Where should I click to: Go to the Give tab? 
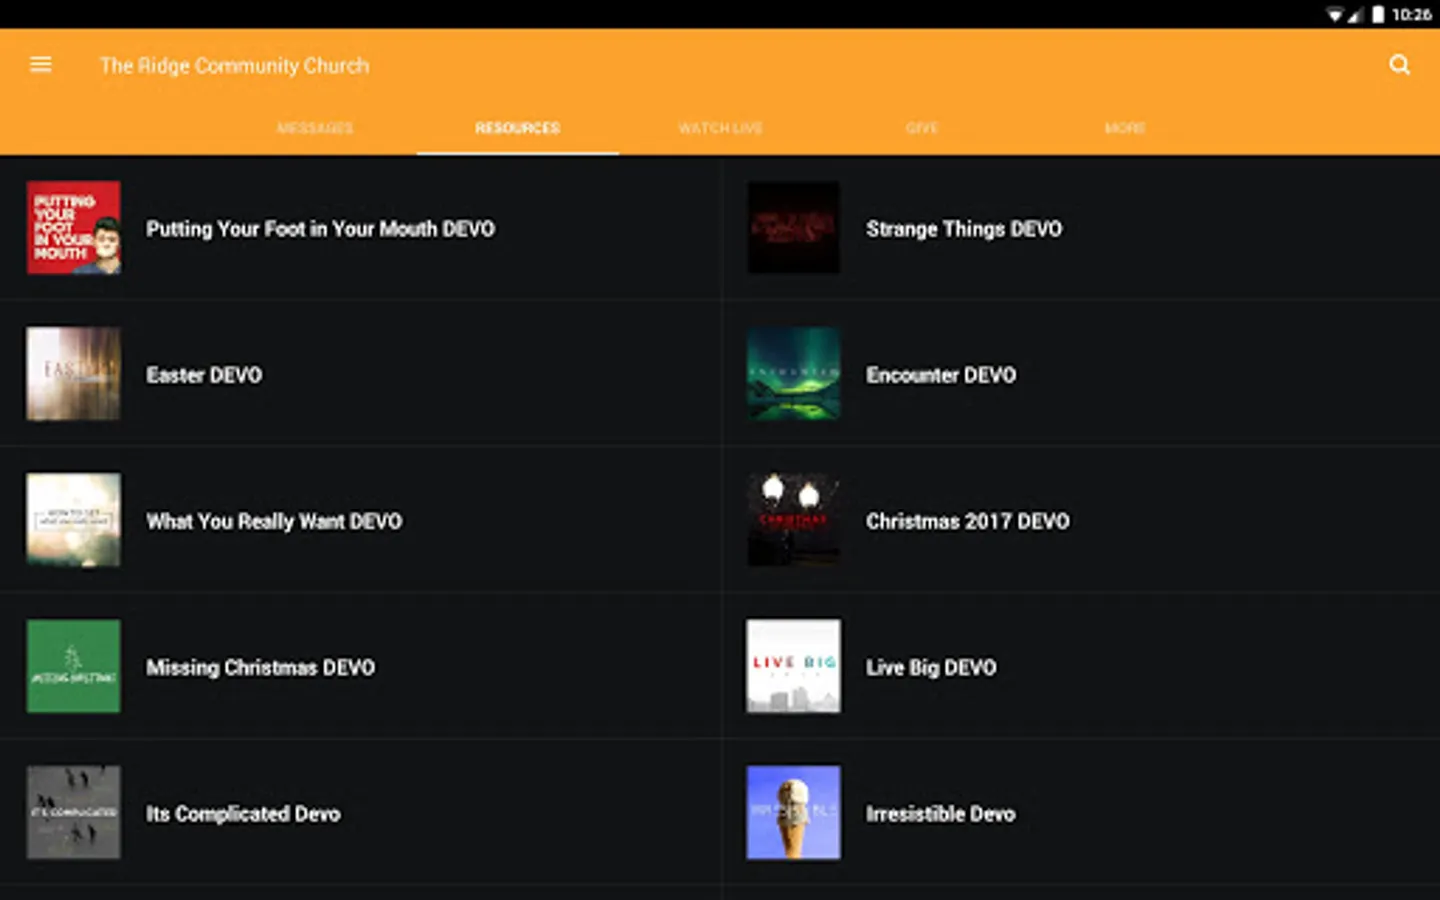(x=922, y=128)
